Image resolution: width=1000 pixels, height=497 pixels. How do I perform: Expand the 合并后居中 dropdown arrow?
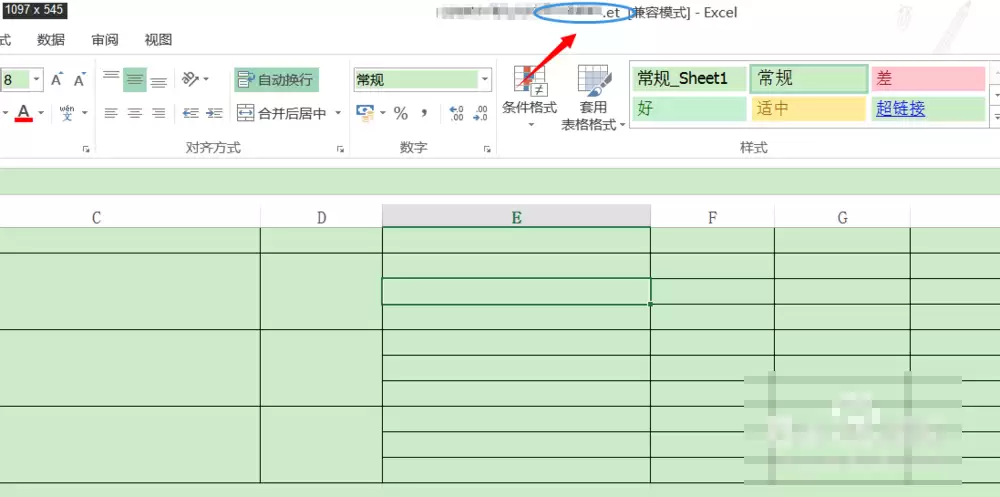[338, 113]
